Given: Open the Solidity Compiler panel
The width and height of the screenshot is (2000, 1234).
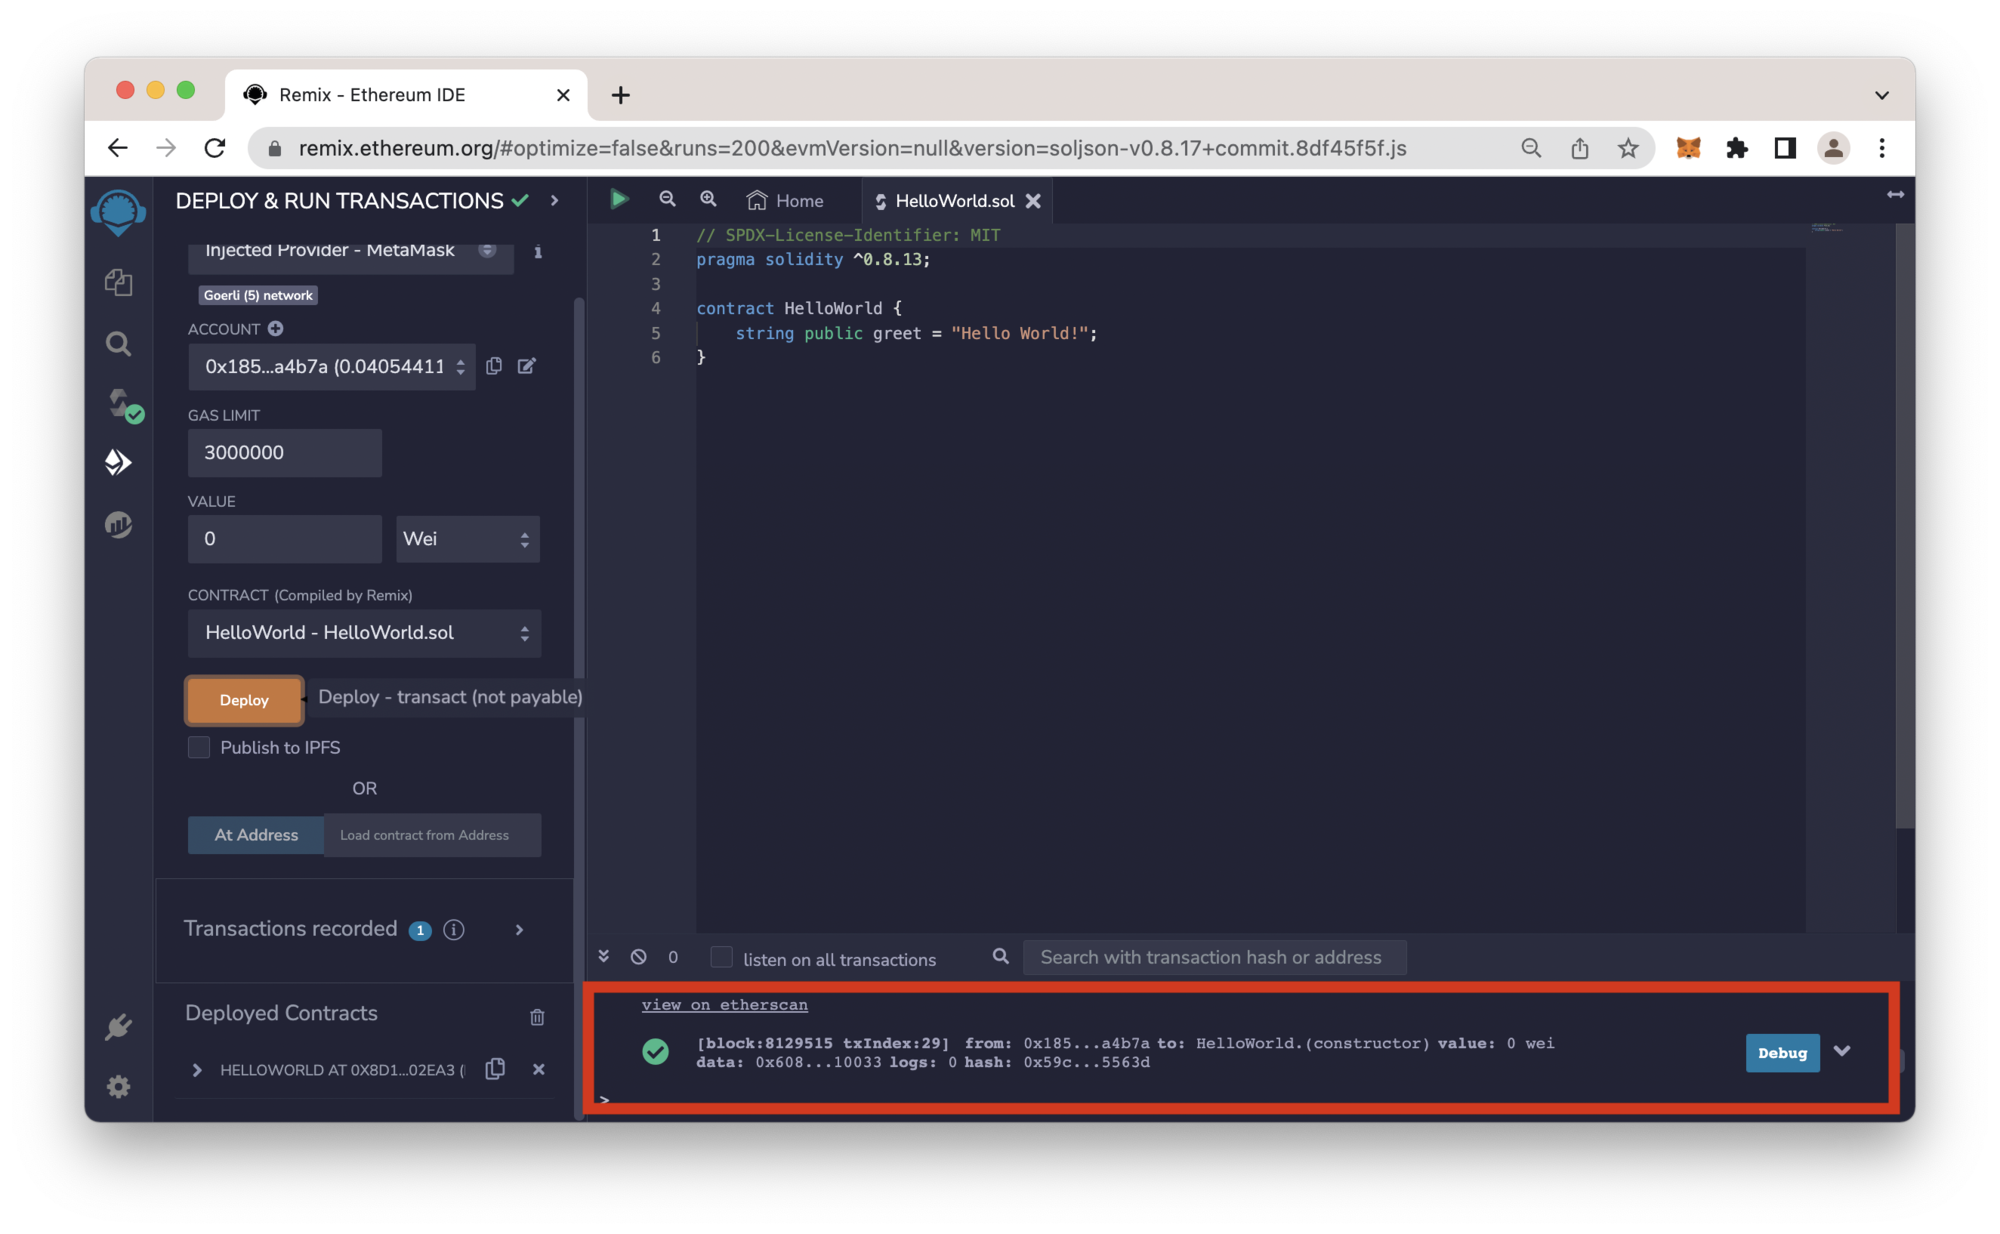Looking at the screenshot, I should coord(118,404).
